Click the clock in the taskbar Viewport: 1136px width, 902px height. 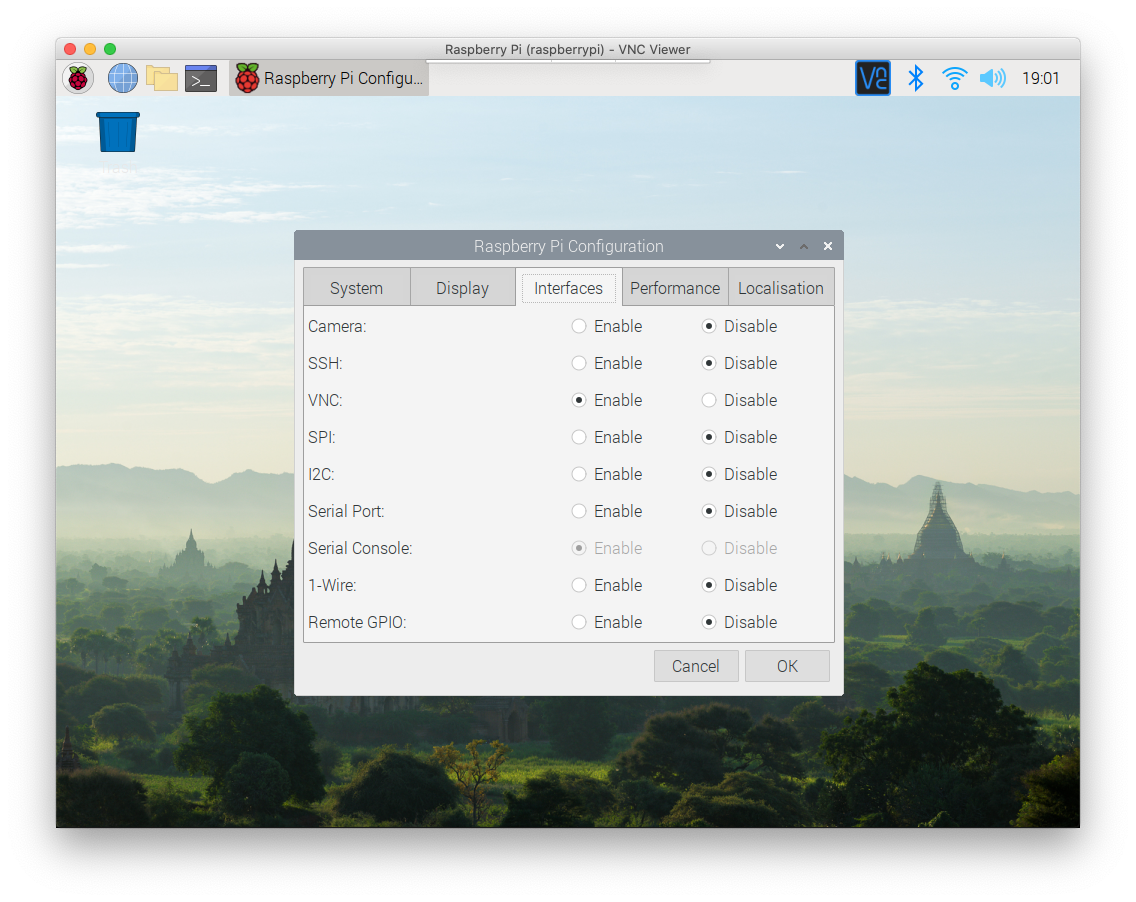pyautogui.click(x=1041, y=77)
